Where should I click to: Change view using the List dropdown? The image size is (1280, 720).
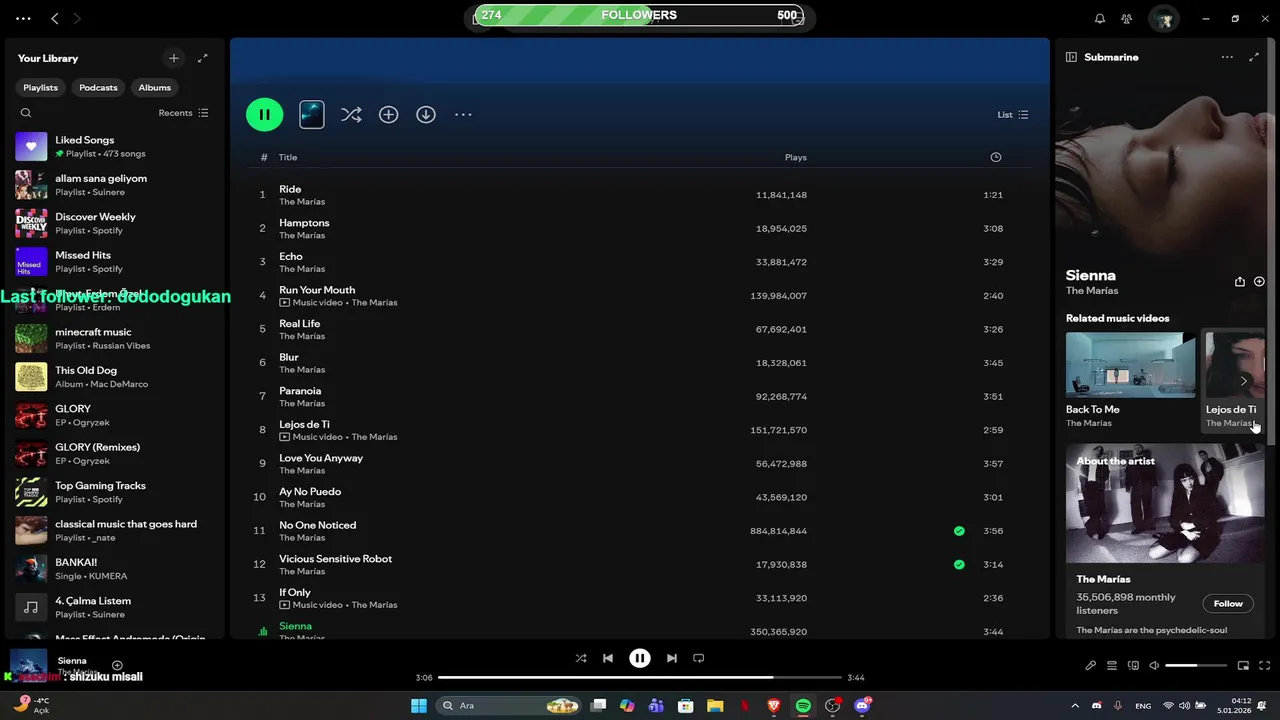click(x=1013, y=115)
